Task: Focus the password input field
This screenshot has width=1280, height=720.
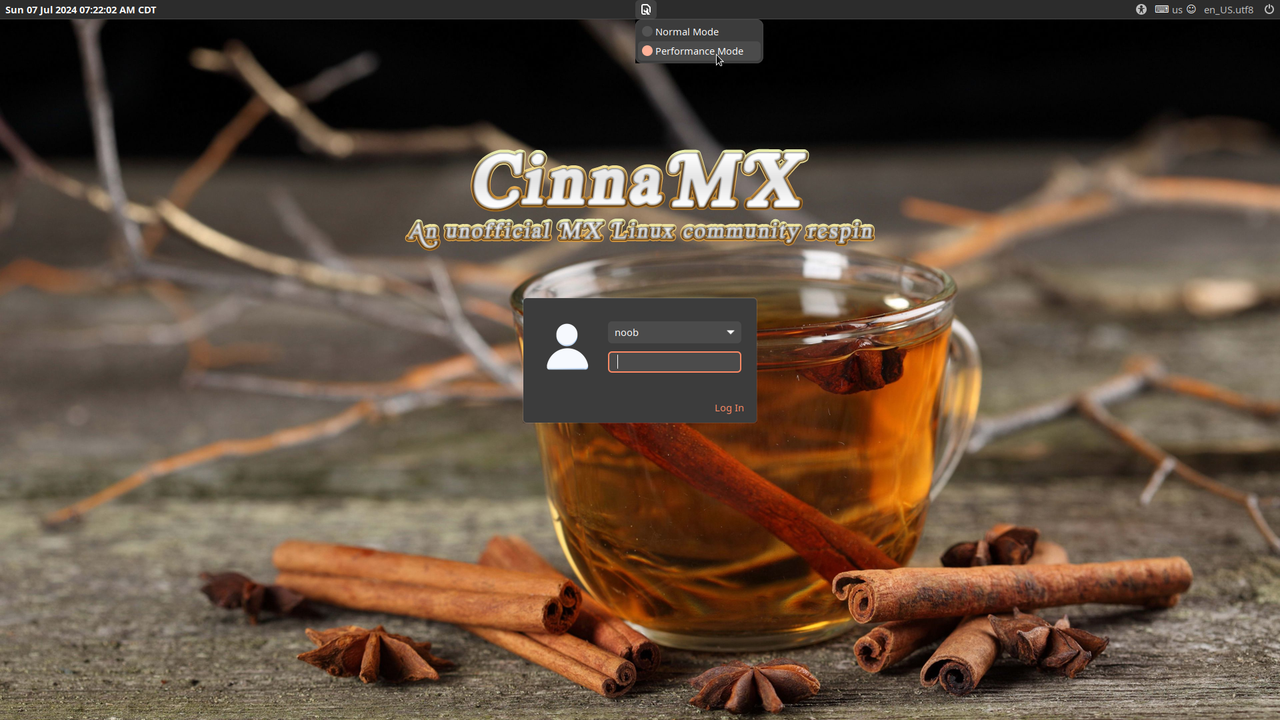Action: point(674,362)
